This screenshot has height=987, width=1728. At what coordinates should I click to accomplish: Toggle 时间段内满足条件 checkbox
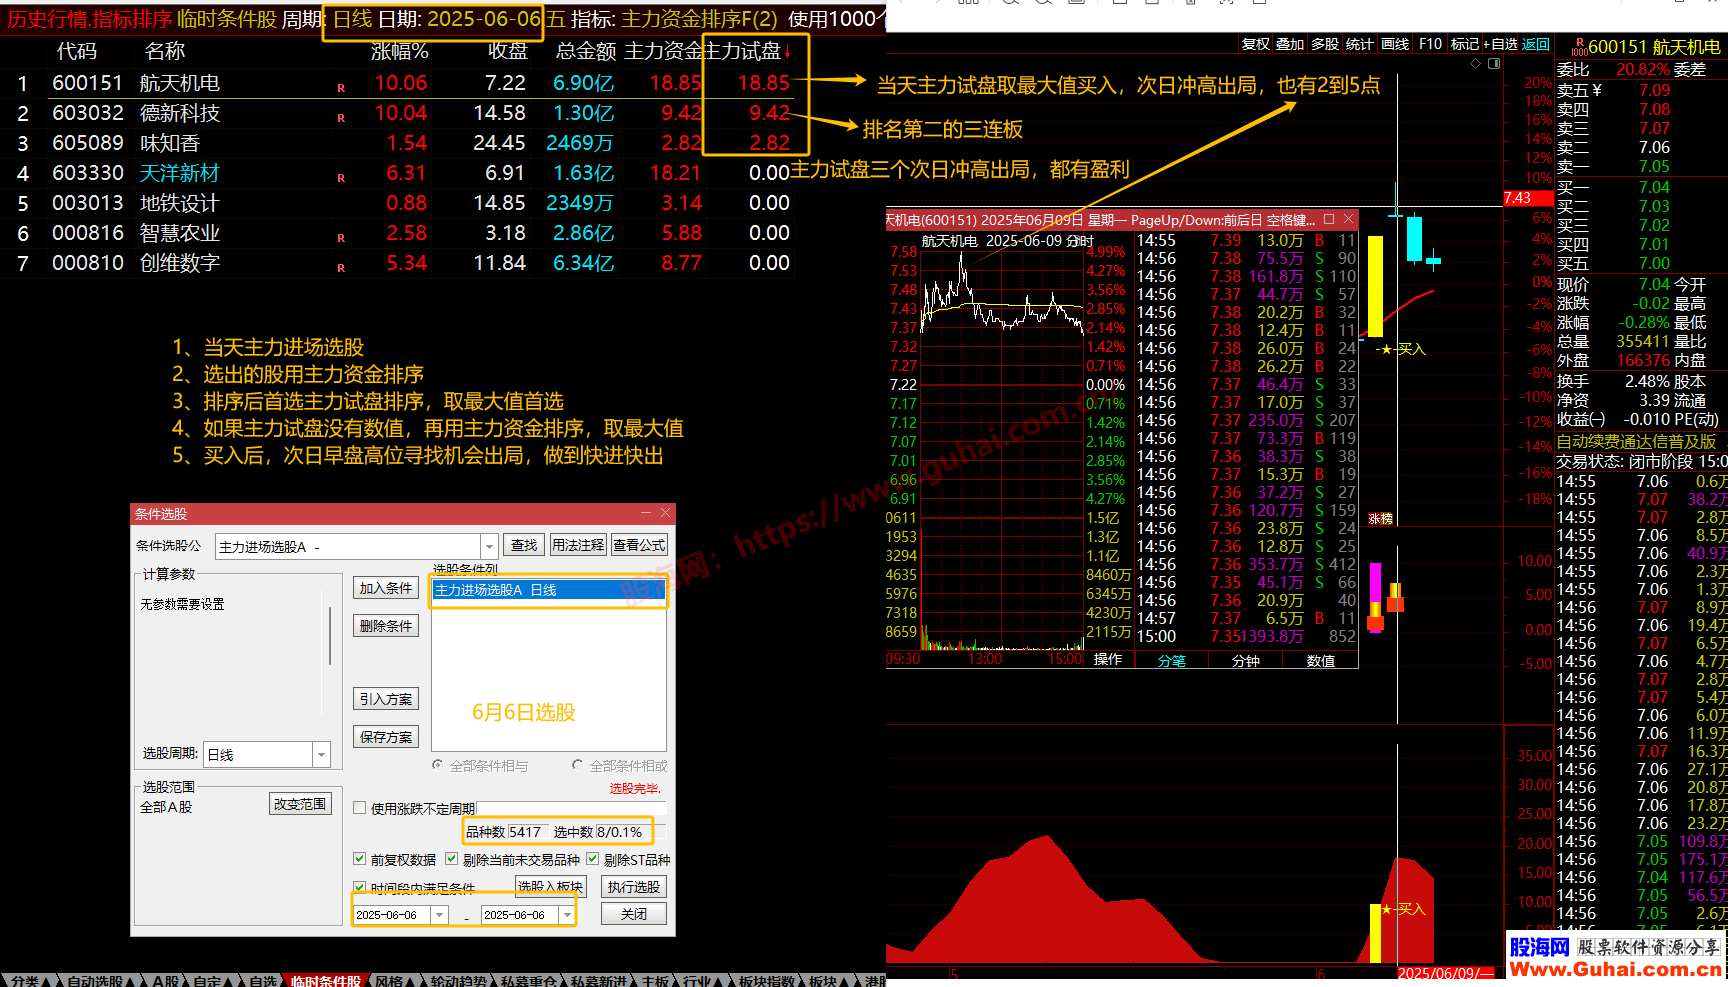pyautogui.click(x=359, y=887)
